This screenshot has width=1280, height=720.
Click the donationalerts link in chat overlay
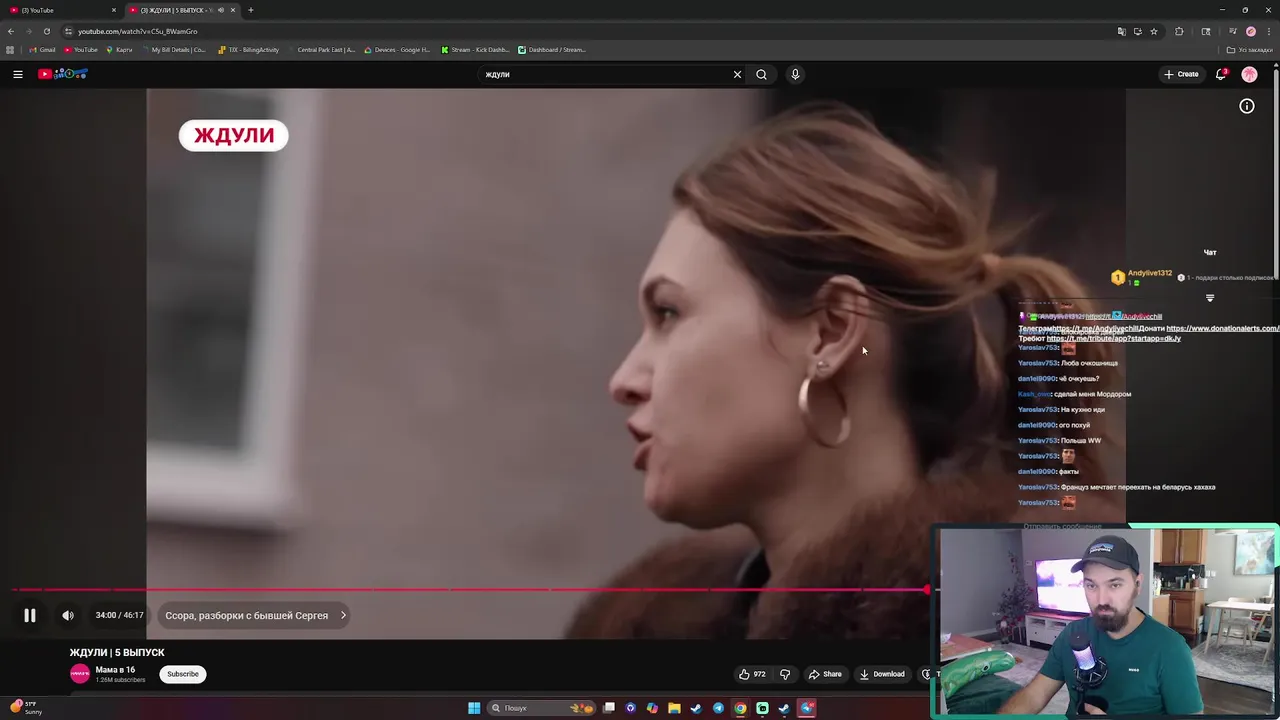pyautogui.click(x=1223, y=328)
